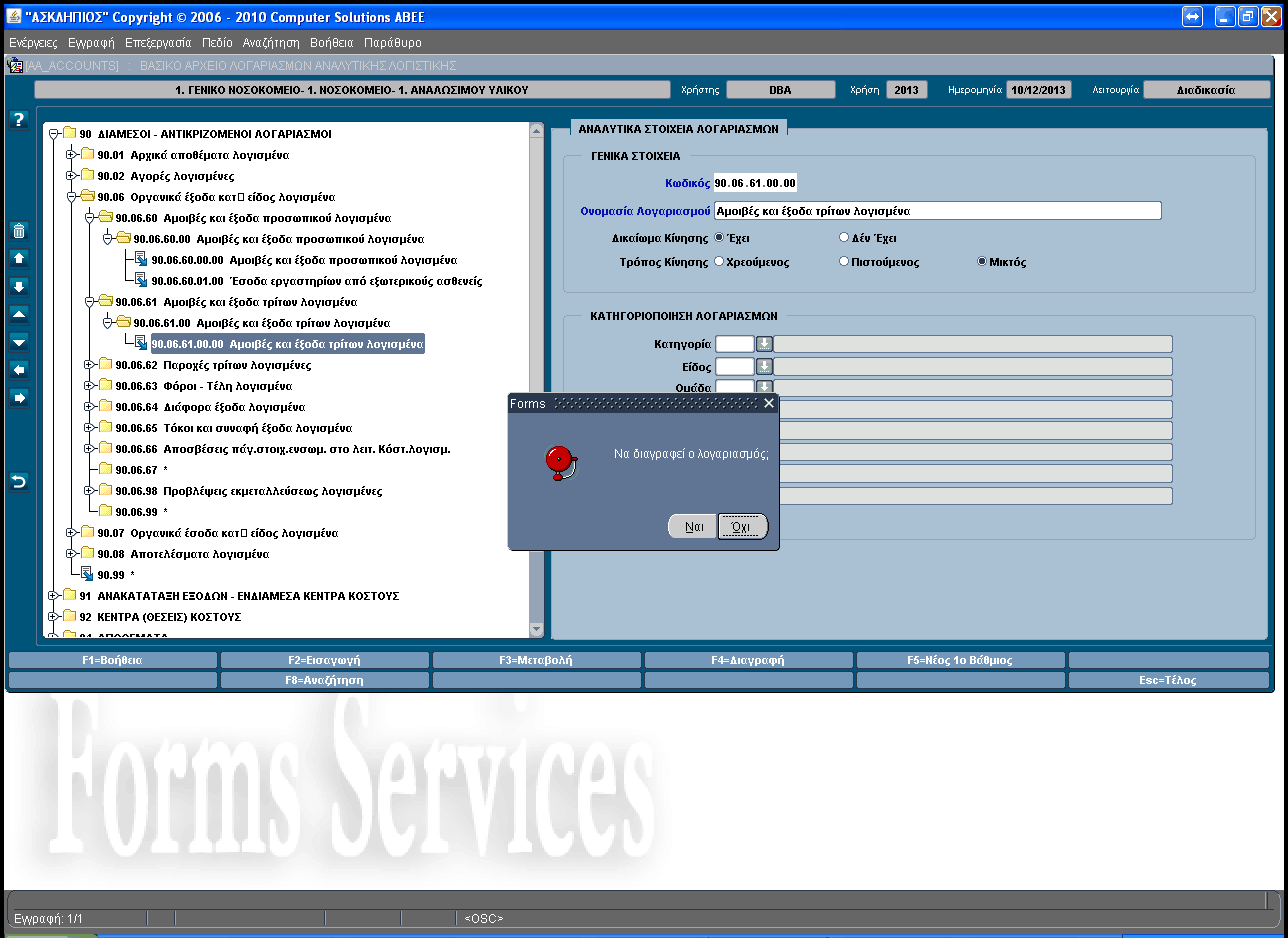Select tree row 90.06.65 Τόκοι και συναφή
Viewport: 1288px width, 938px height.
234,428
